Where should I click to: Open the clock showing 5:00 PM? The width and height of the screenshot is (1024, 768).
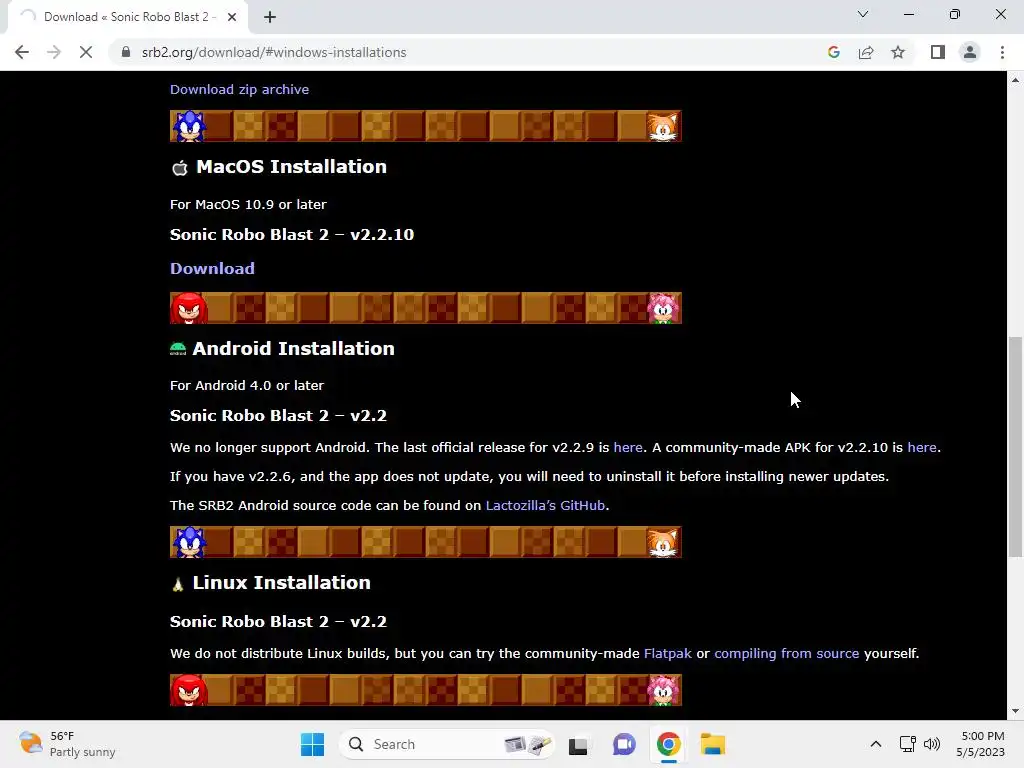tap(980, 744)
